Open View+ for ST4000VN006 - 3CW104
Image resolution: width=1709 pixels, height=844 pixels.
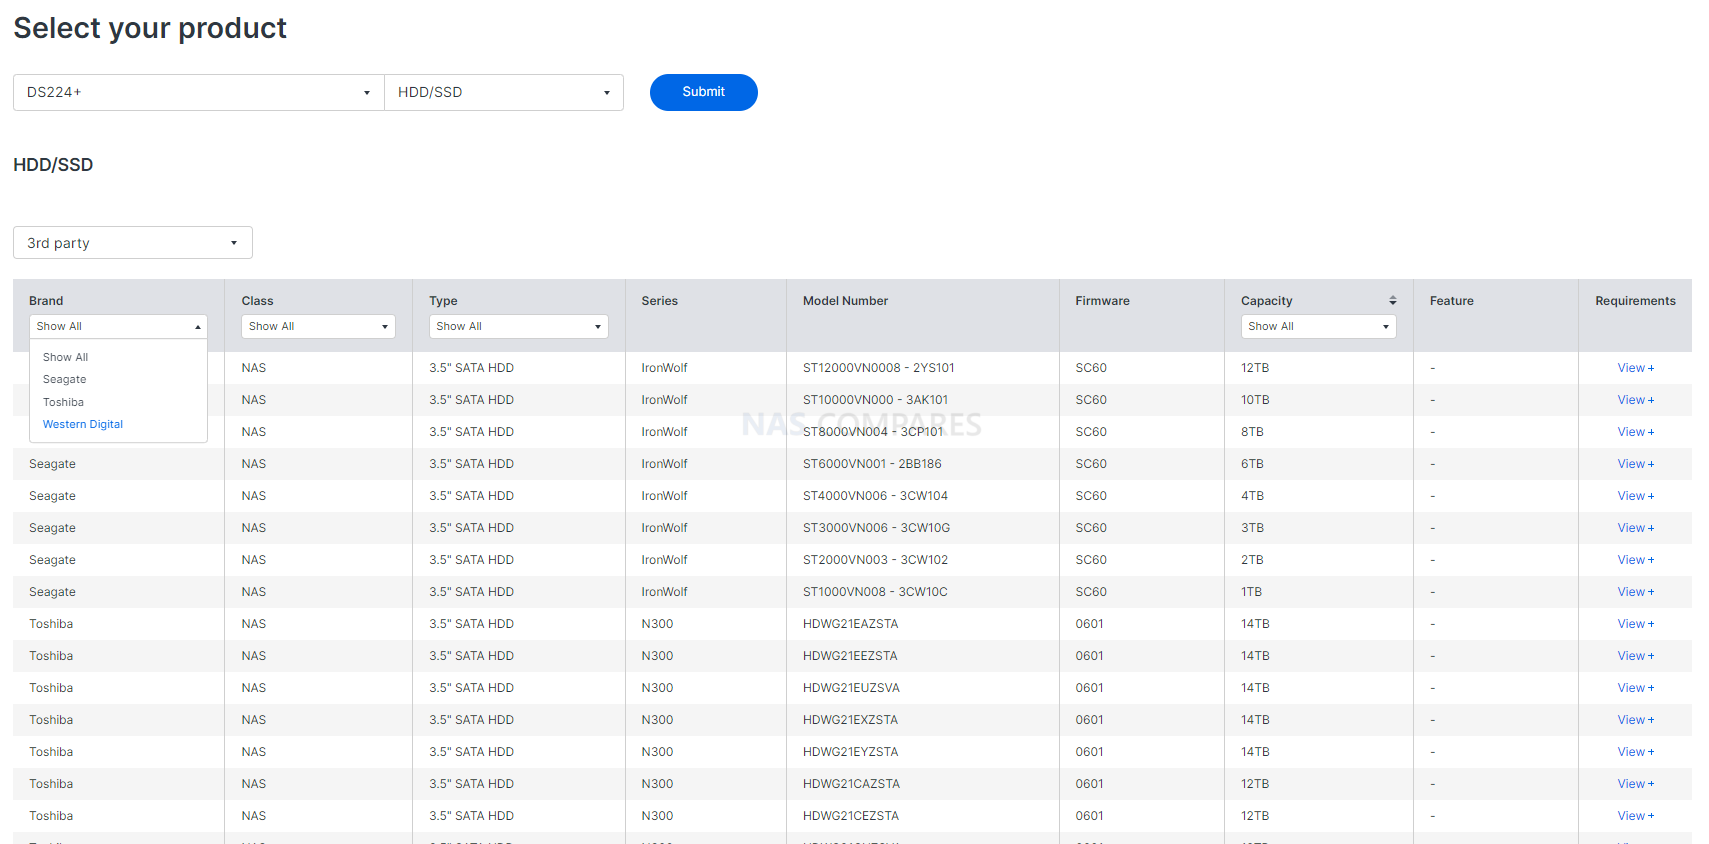[x=1636, y=496]
